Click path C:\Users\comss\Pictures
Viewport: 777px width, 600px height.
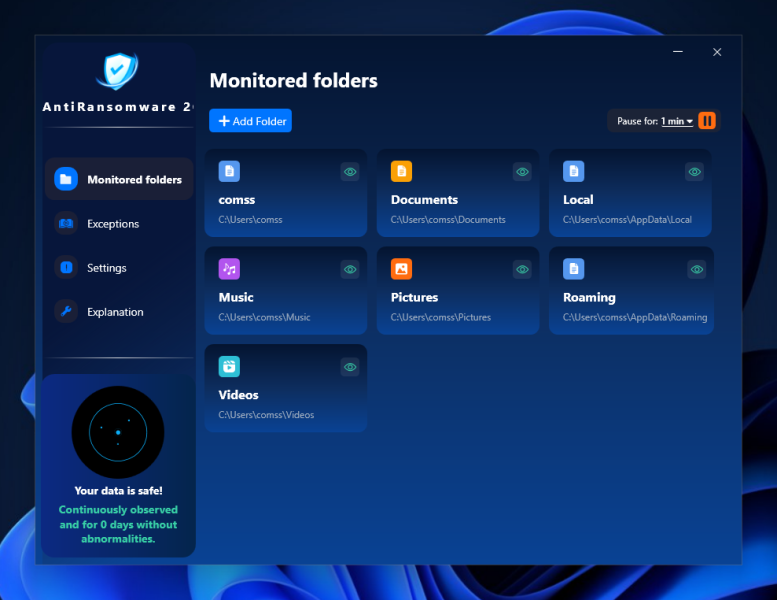tap(441, 317)
